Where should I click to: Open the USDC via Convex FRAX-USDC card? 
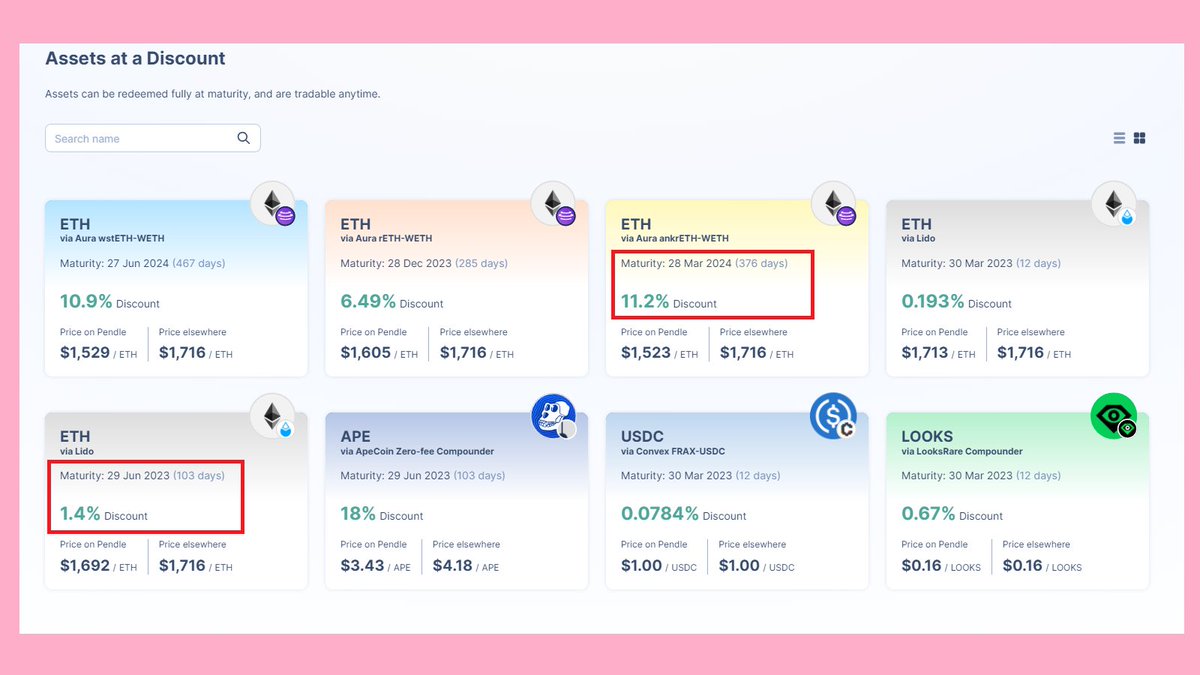point(737,501)
